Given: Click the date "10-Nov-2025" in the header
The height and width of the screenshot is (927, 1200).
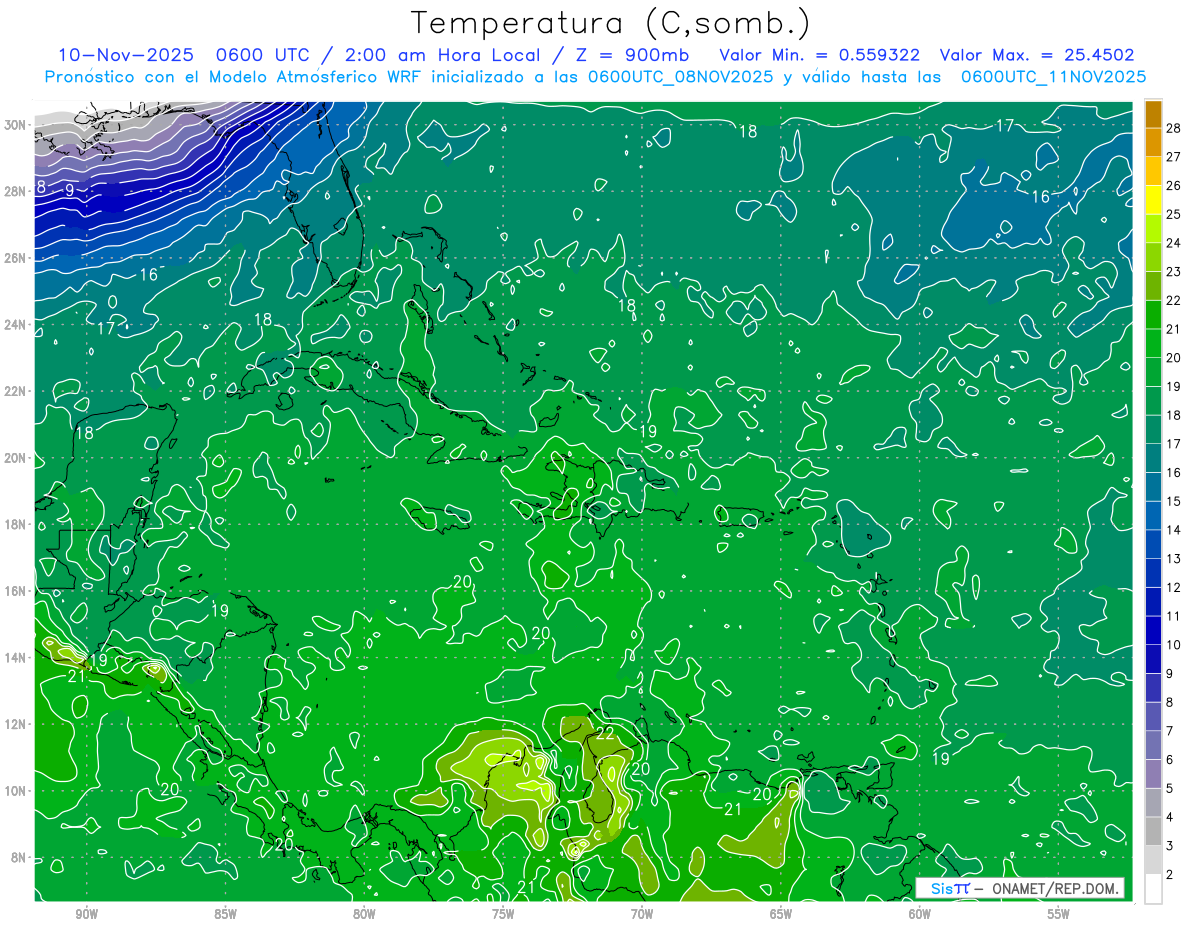Looking at the screenshot, I should [x=125, y=55].
